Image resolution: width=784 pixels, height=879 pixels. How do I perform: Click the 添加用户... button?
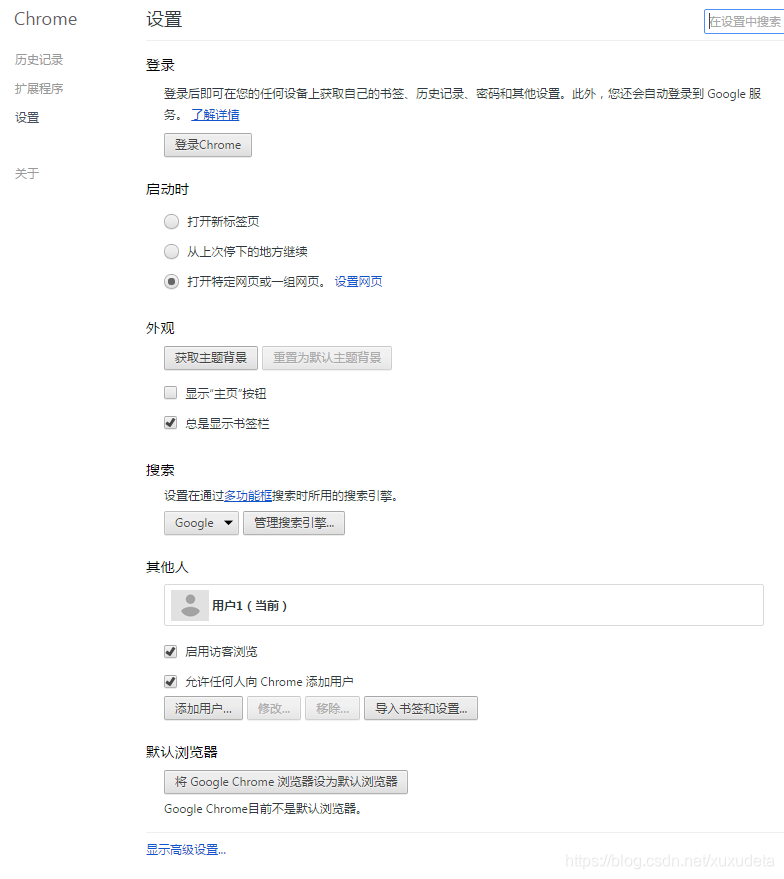(203, 709)
